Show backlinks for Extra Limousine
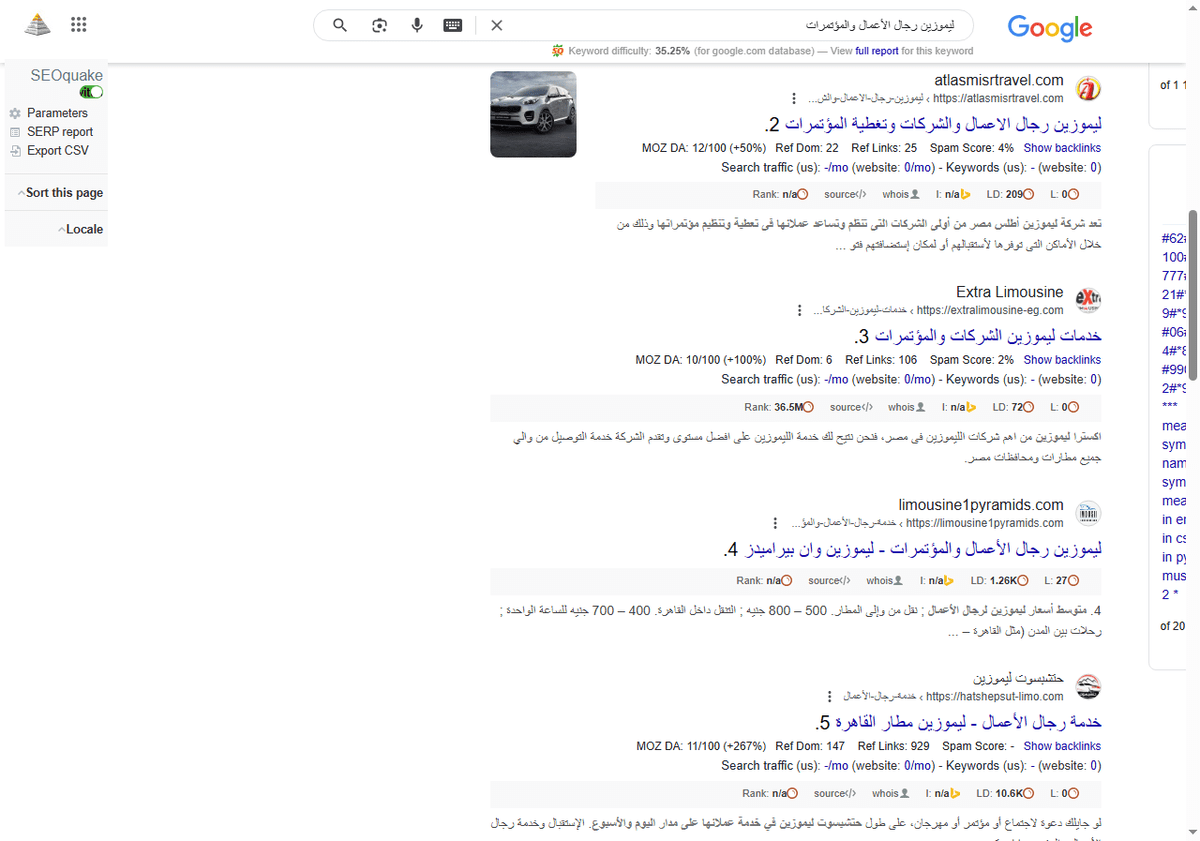Image resolution: width=1200 pixels, height=841 pixels. click(1062, 359)
